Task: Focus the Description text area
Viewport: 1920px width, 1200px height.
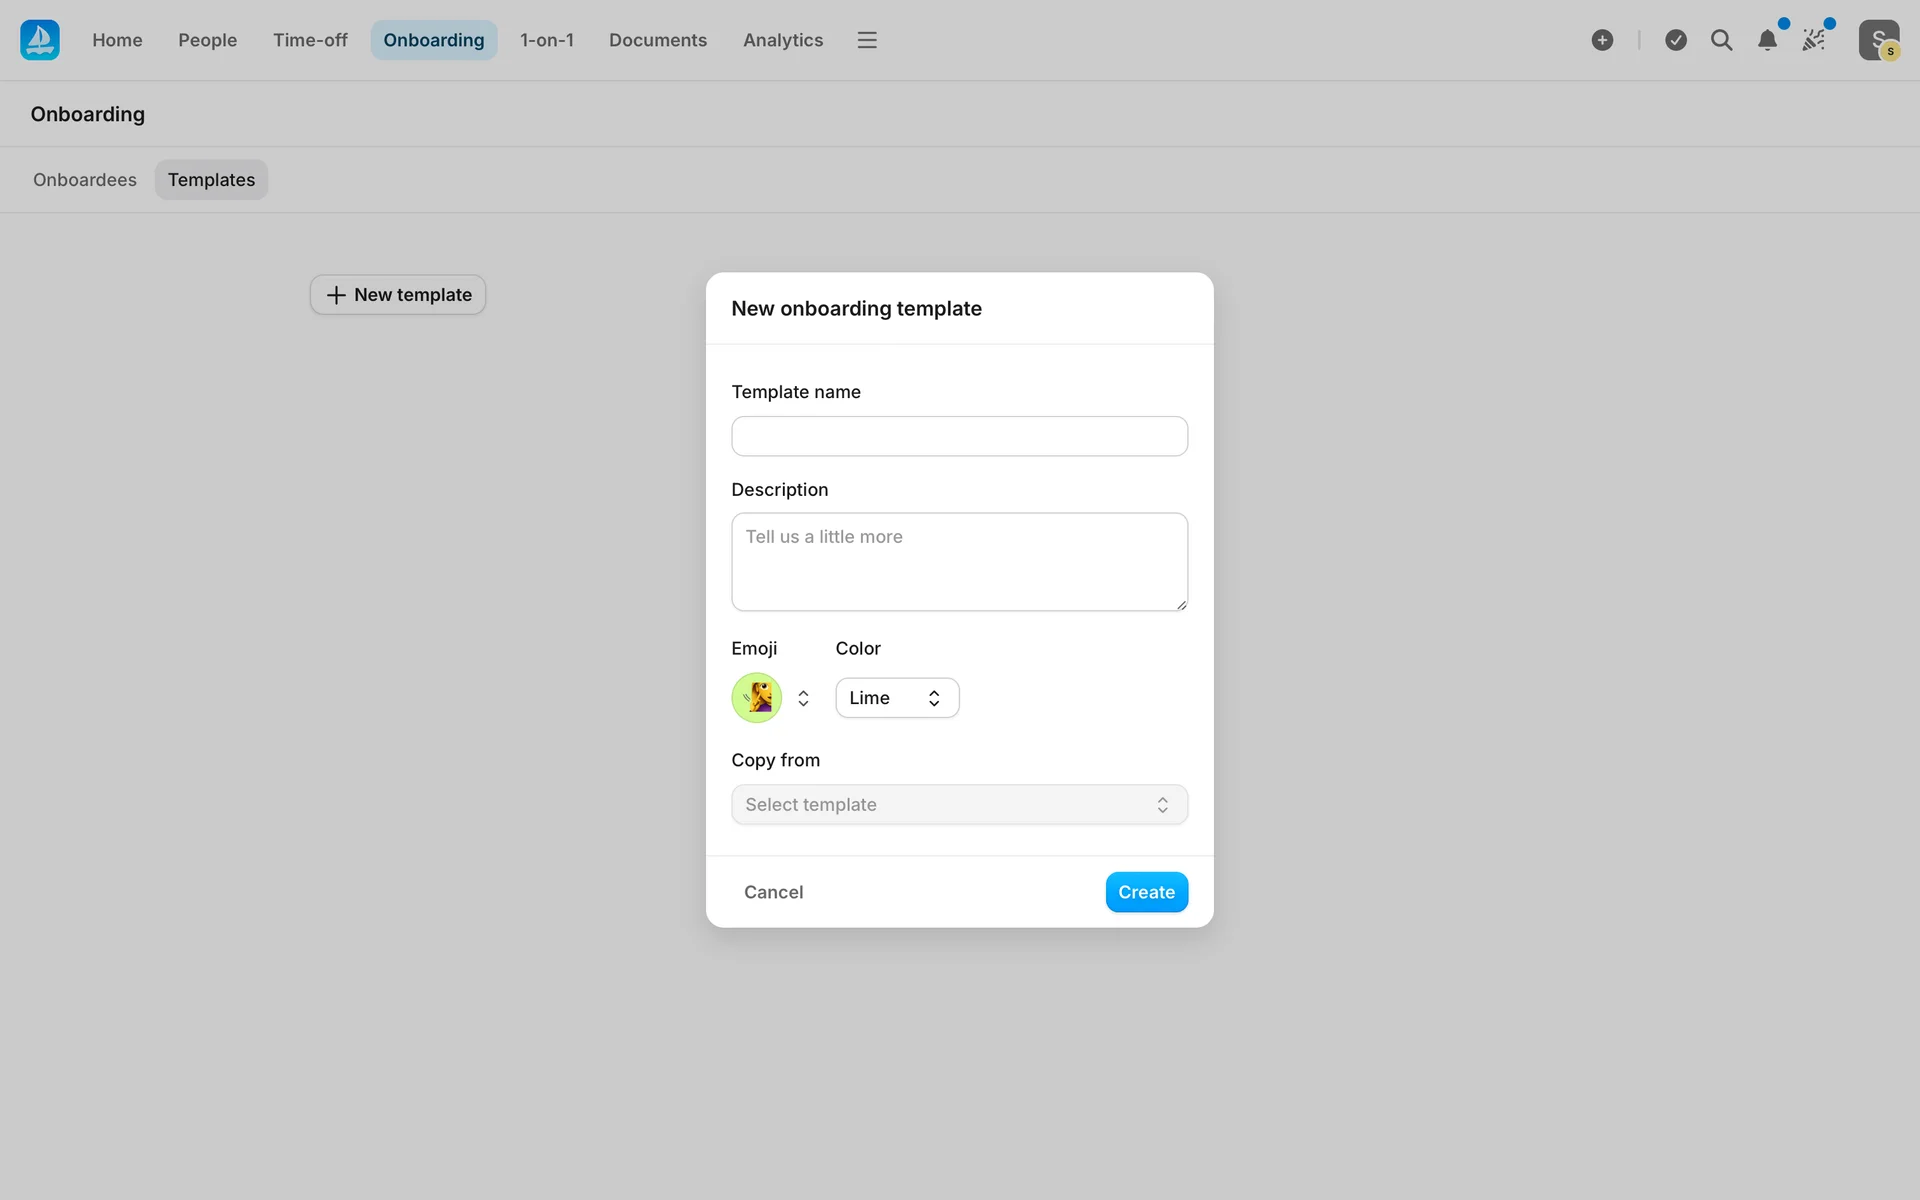Action: pyautogui.click(x=959, y=562)
